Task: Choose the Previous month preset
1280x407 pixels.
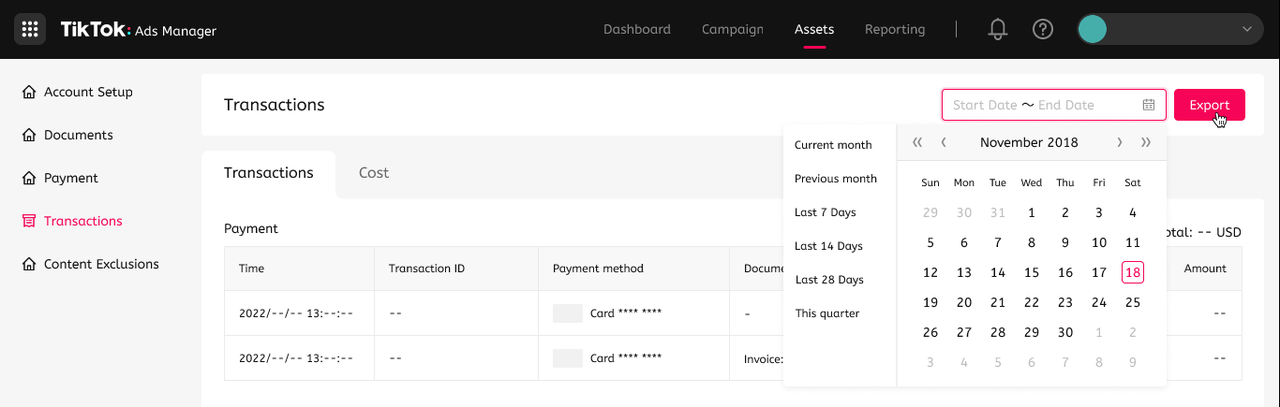Action: pos(835,179)
